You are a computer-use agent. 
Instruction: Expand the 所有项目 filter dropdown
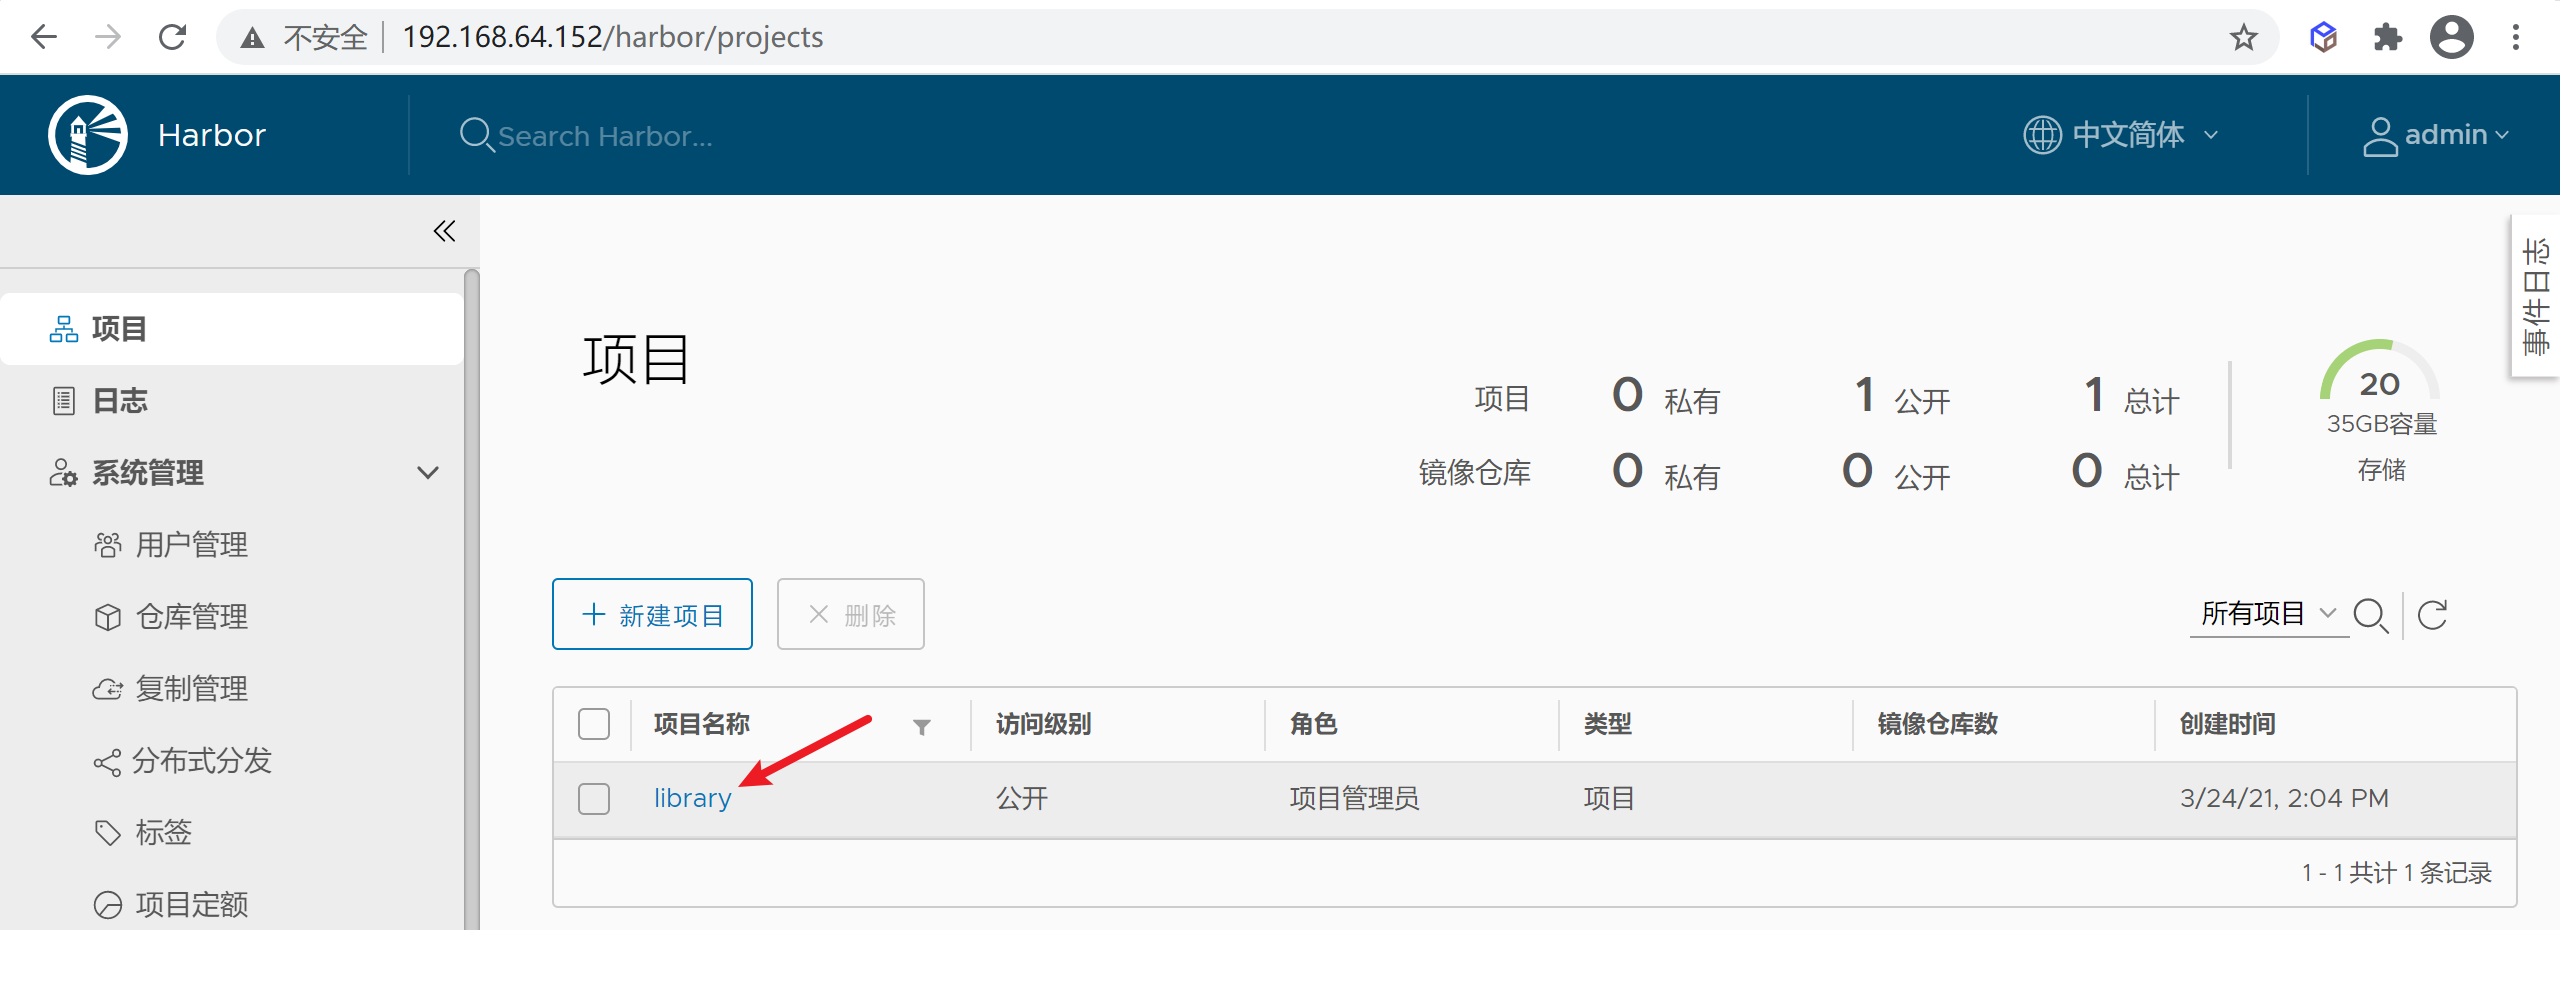pos(2268,613)
